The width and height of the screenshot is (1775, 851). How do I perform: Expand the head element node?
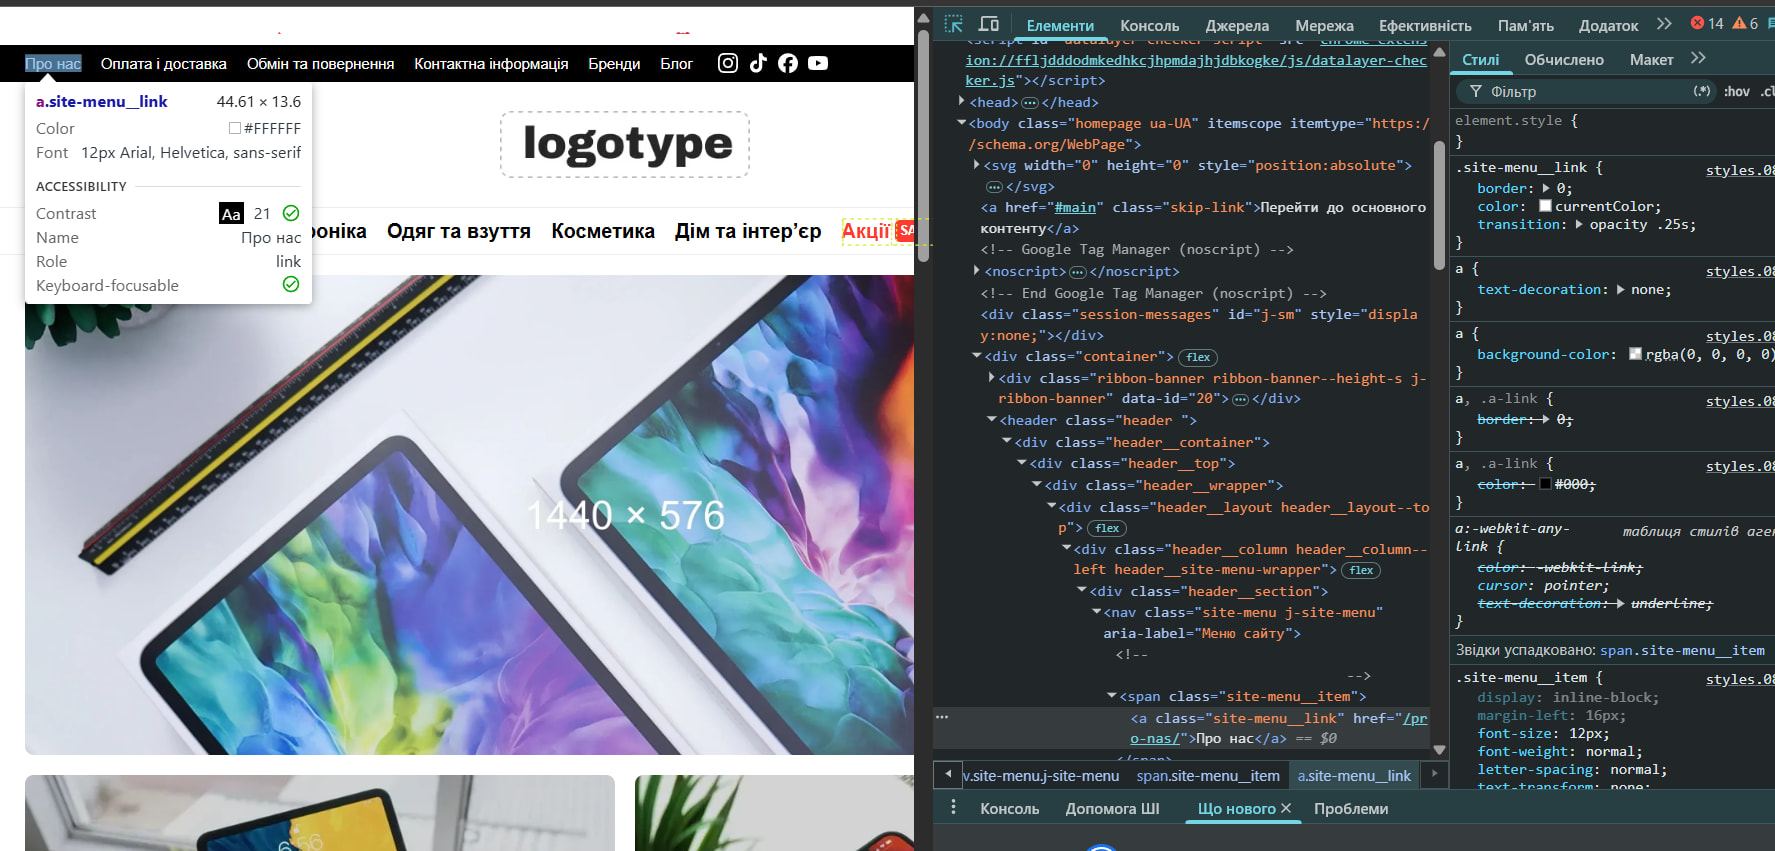(x=962, y=101)
